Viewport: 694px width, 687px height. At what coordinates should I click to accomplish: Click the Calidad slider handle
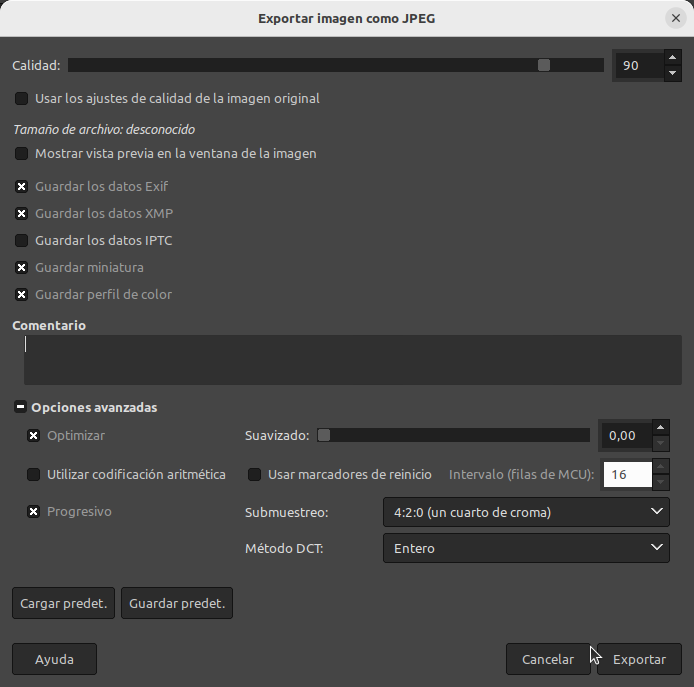coord(543,65)
